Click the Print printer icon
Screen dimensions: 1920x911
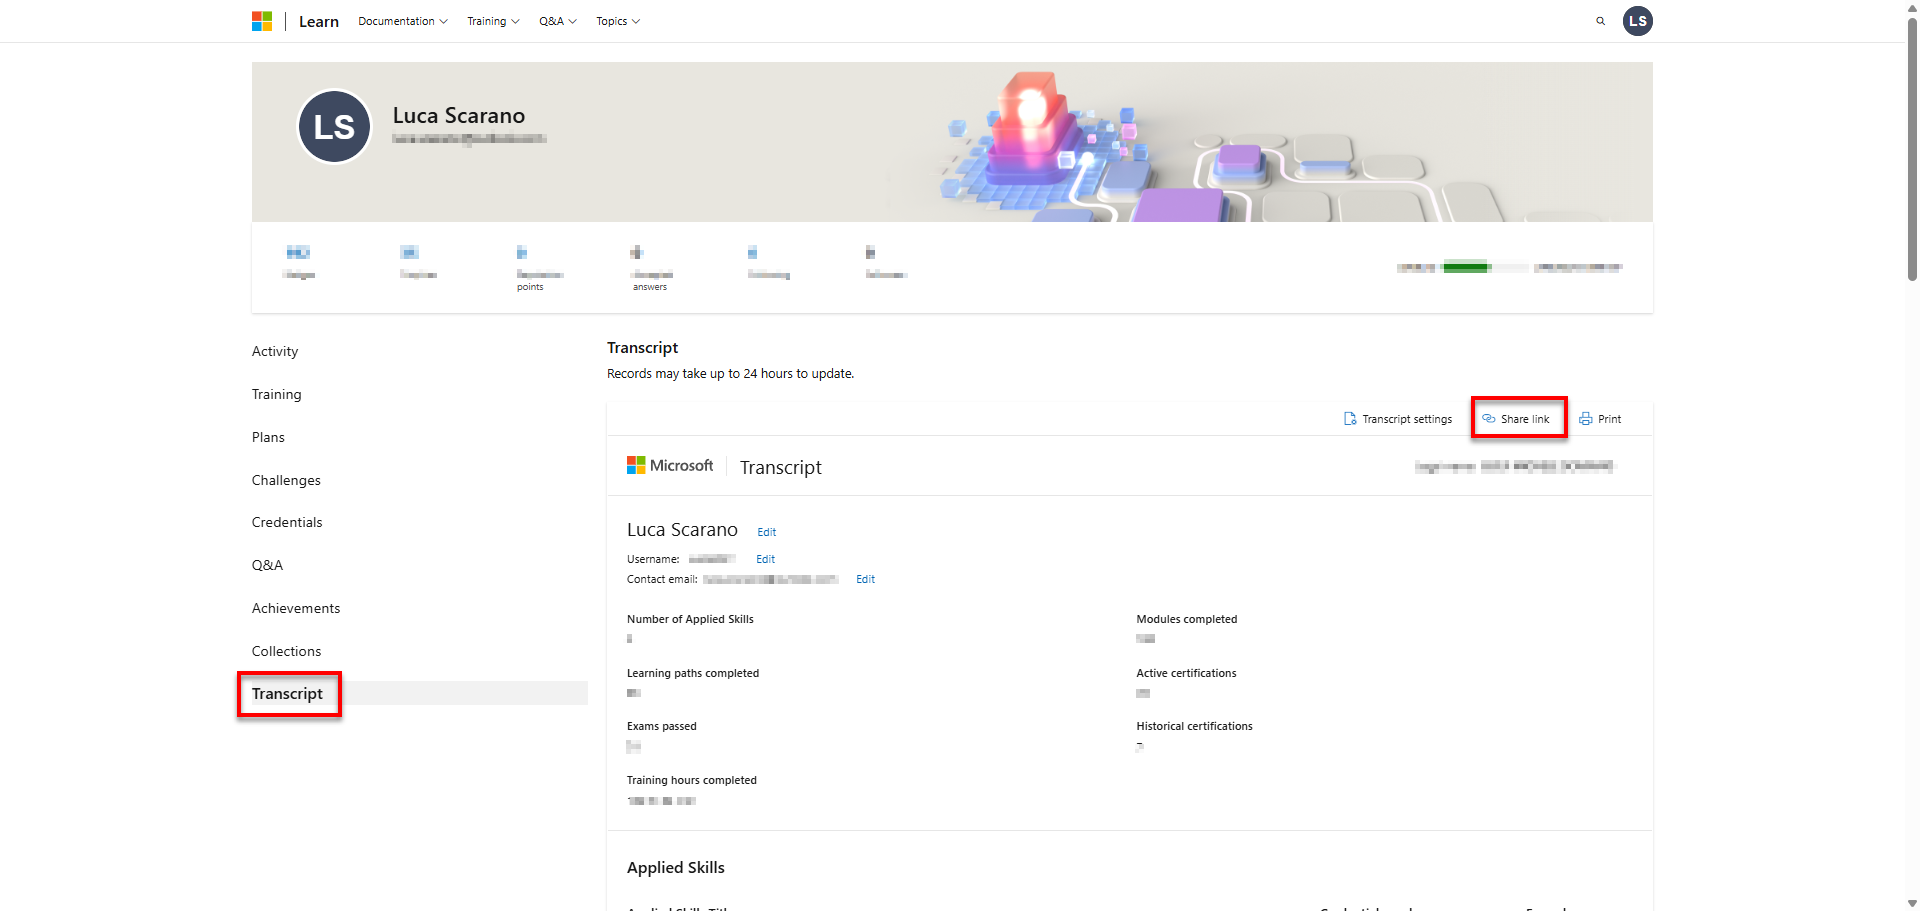[1585, 419]
